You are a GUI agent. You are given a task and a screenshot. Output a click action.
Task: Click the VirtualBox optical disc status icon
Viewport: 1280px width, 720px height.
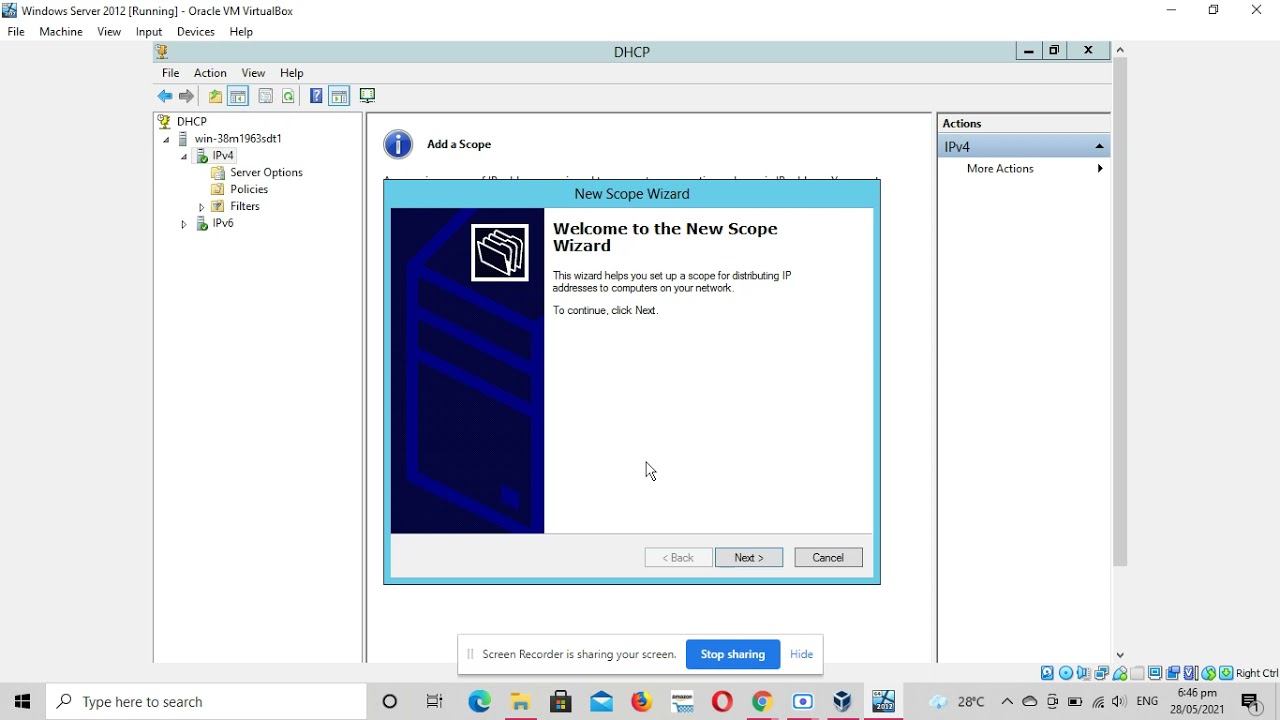pos(1066,673)
